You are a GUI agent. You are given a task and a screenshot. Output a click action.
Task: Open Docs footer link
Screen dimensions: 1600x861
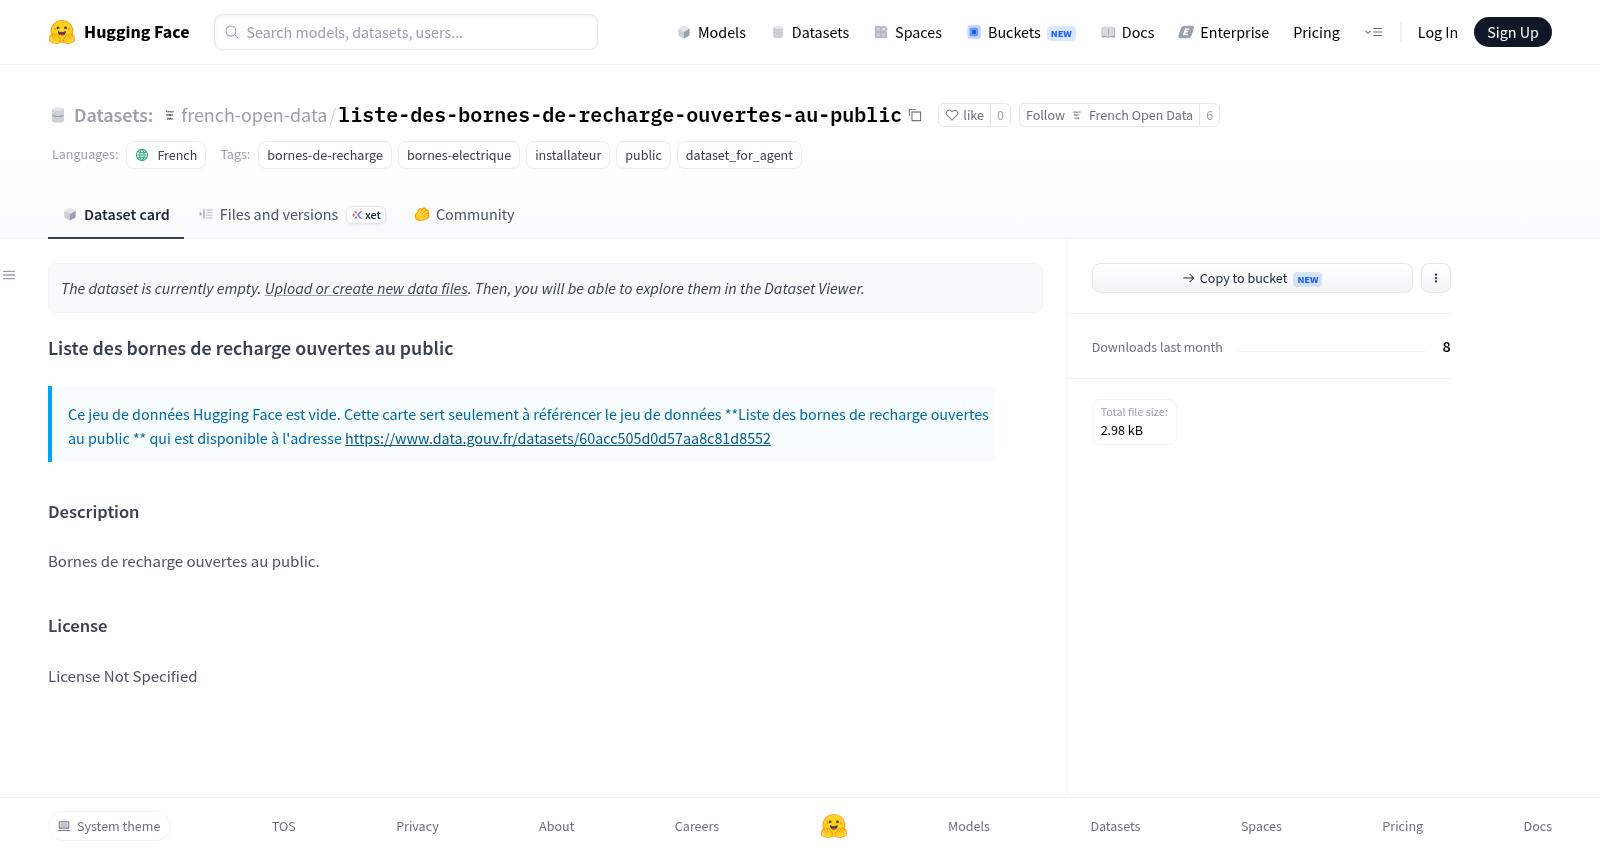pos(1537,826)
